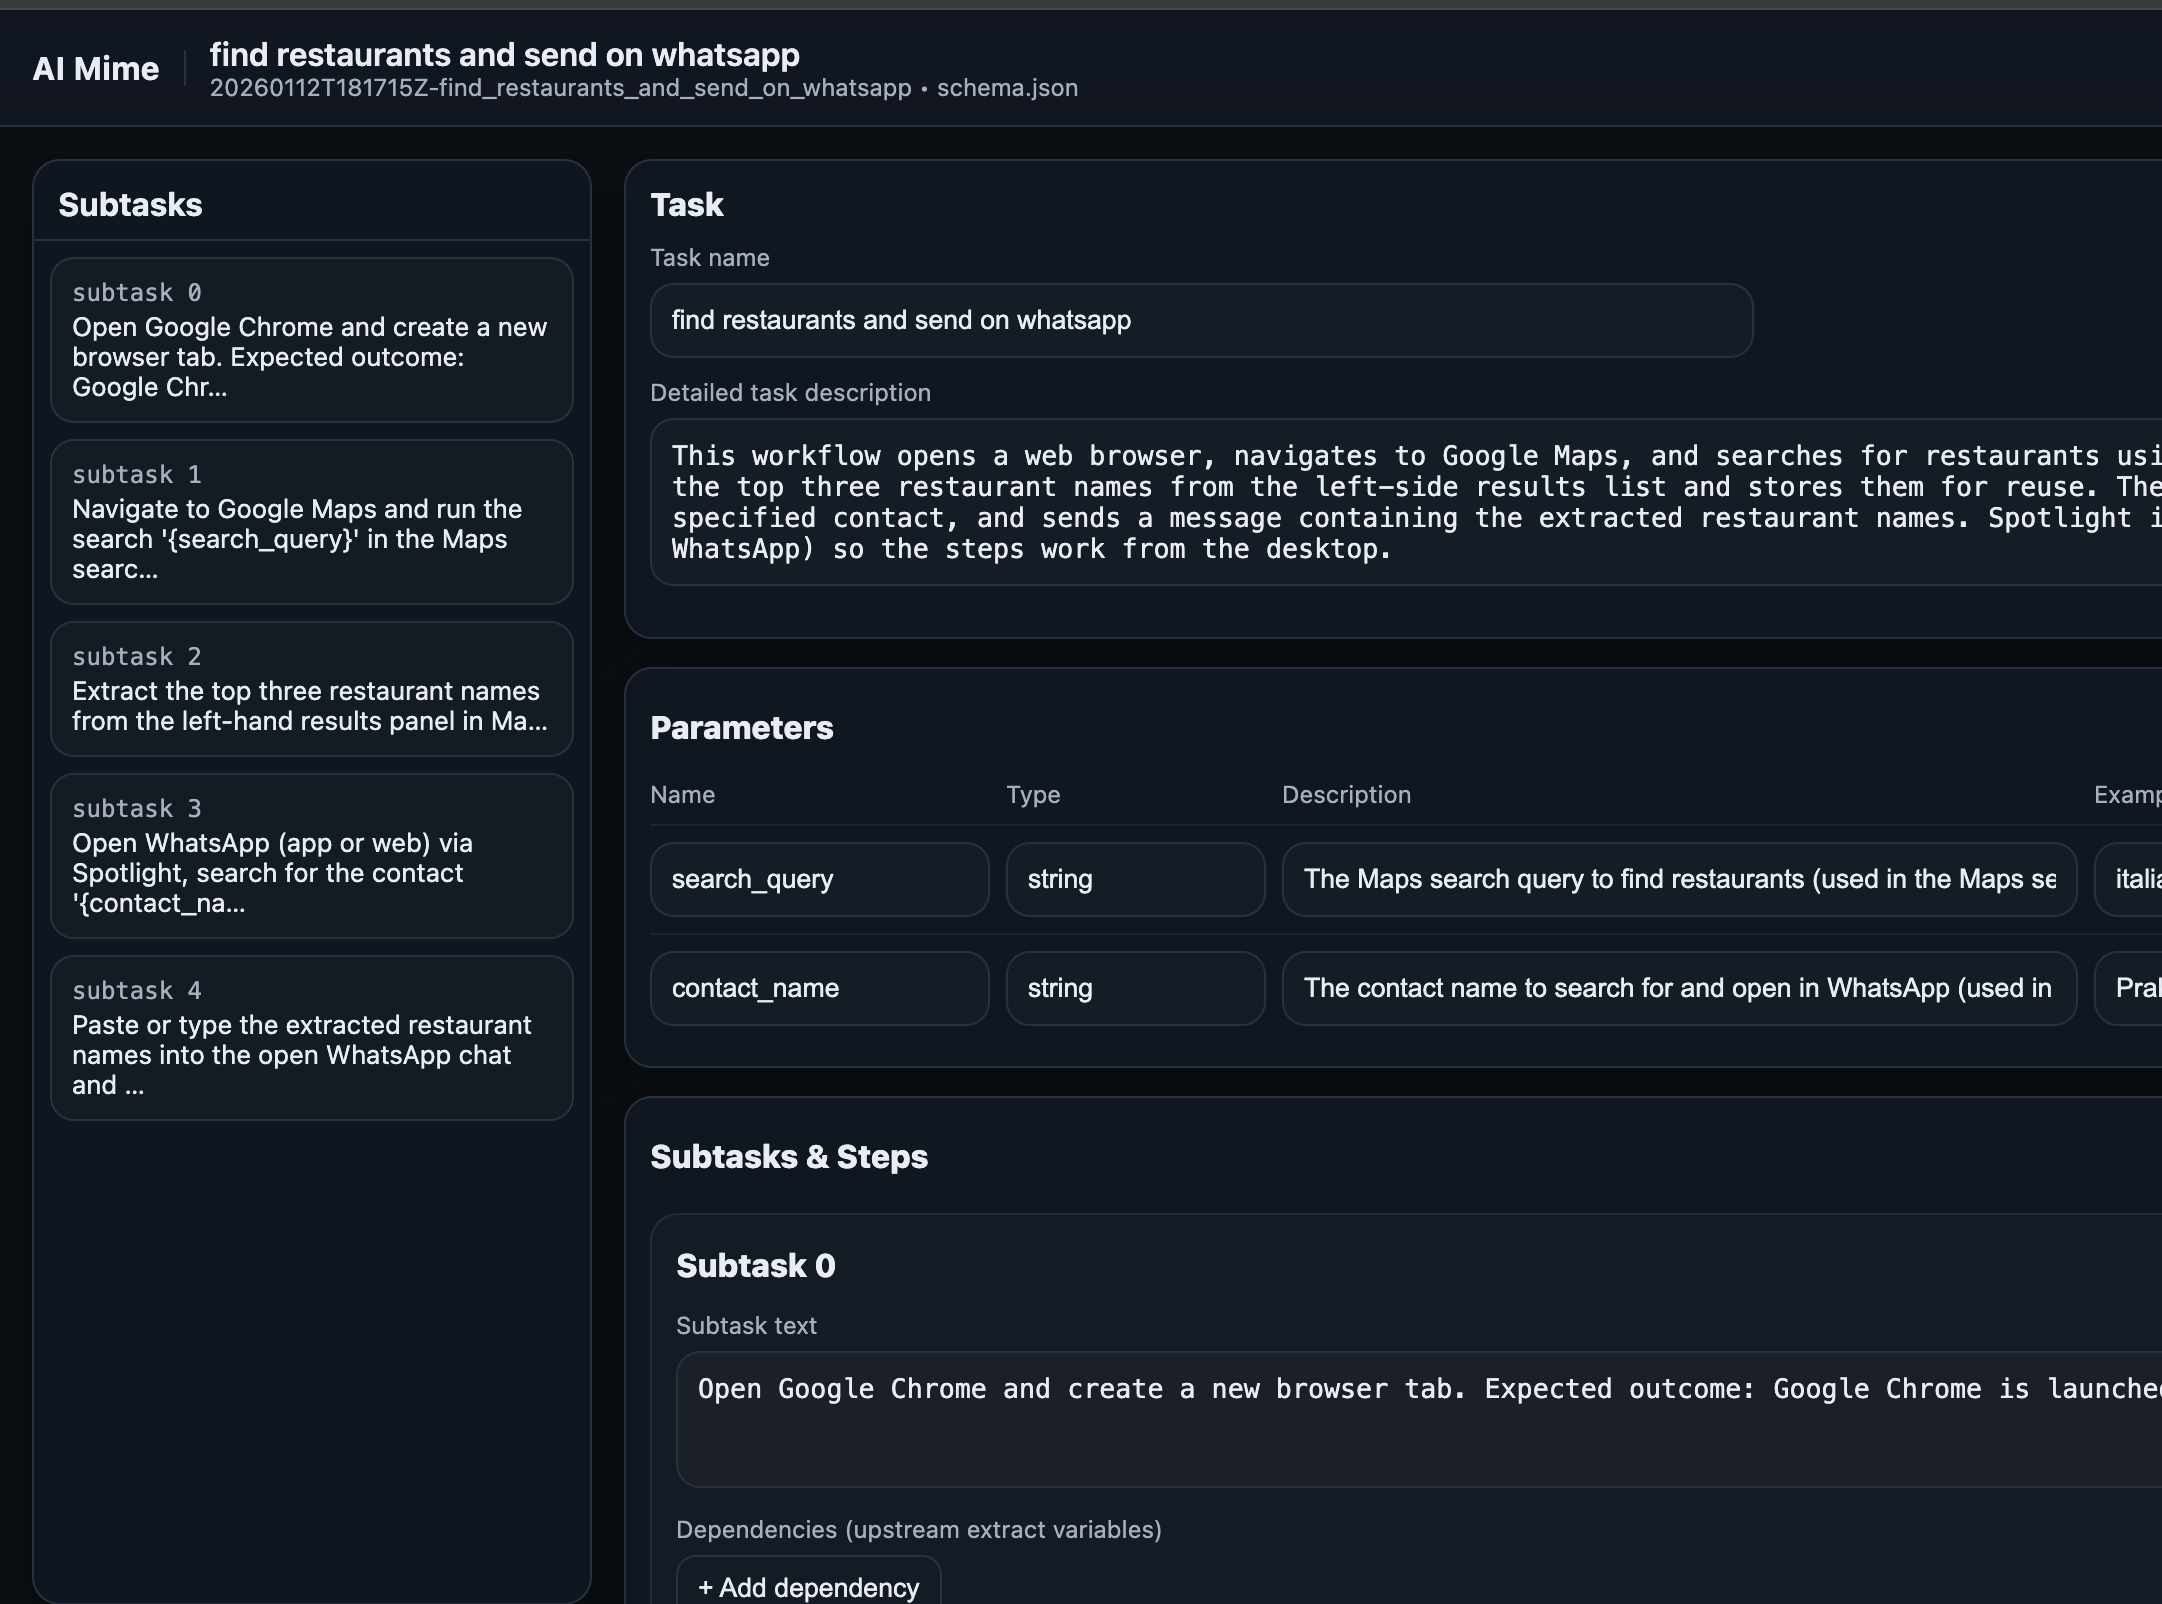Image resolution: width=2162 pixels, height=1604 pixels.
Task: Click the contact_name example value field
Action: click(x=2132, y=989)
